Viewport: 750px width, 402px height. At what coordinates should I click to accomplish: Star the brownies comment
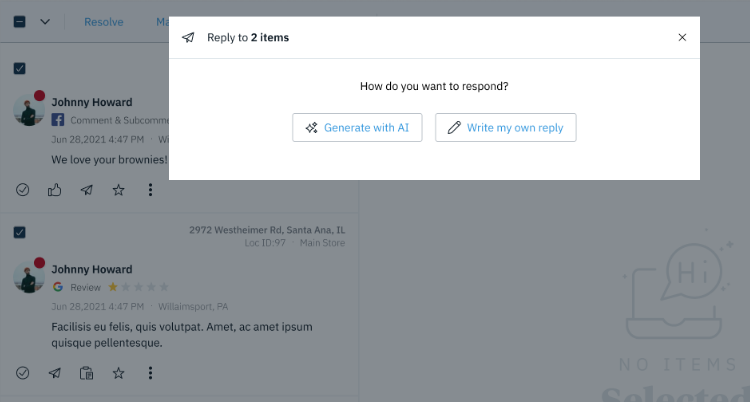click(x=119, y=190)
